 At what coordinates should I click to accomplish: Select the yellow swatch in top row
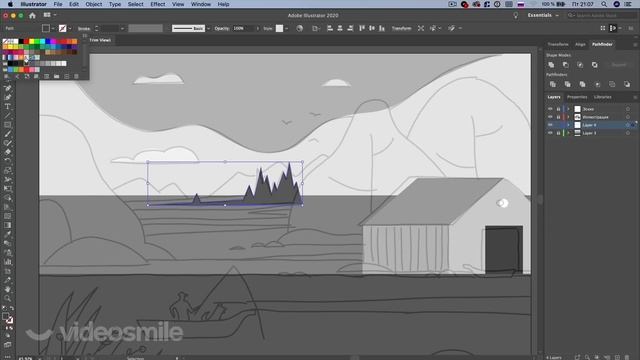coord(32,41)
